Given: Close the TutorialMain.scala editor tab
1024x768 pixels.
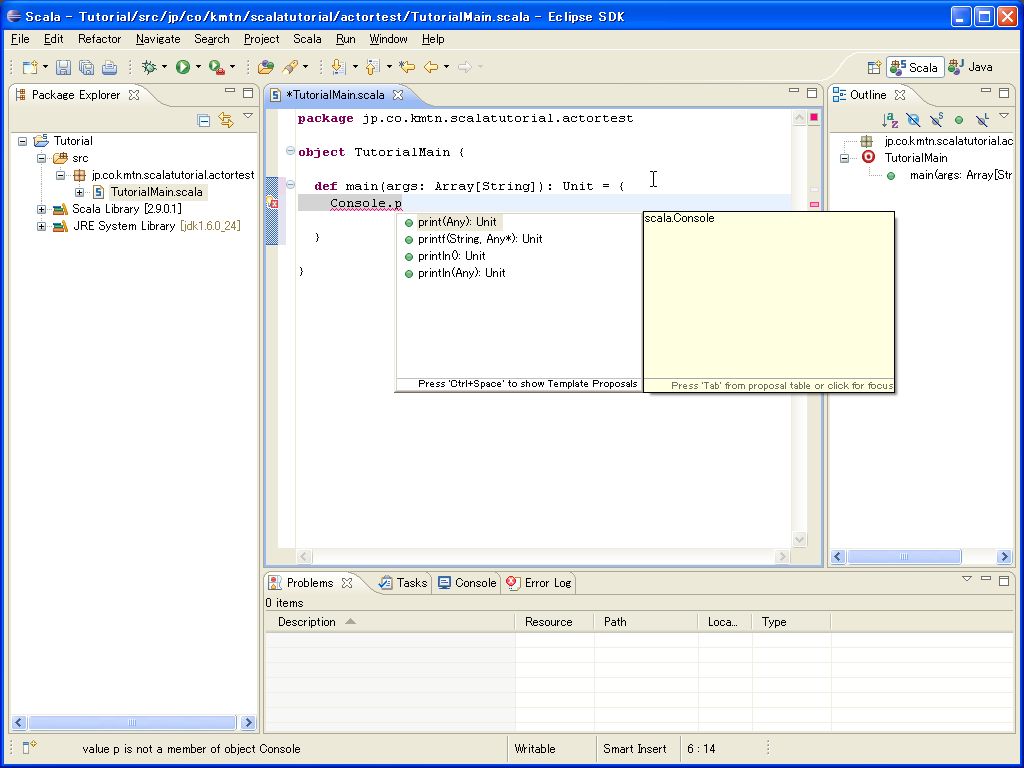Looking at the screenshot, I should [398, 95].
